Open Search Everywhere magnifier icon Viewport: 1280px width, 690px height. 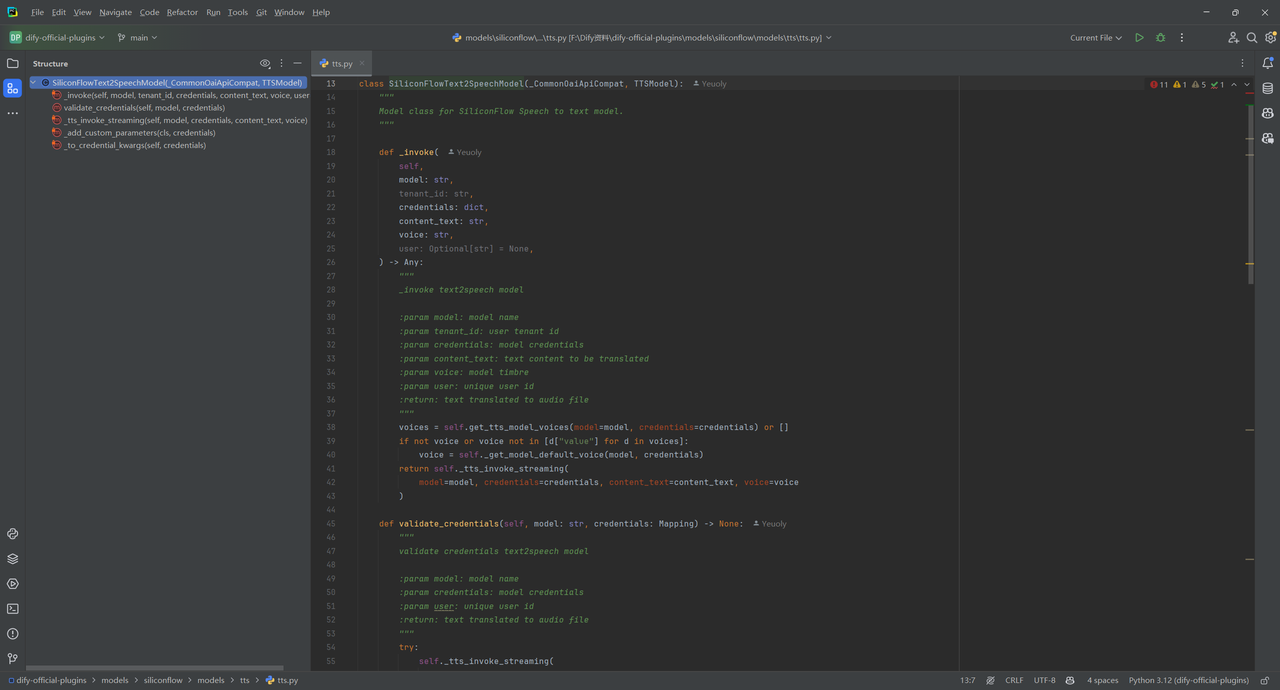[1252, 38]
